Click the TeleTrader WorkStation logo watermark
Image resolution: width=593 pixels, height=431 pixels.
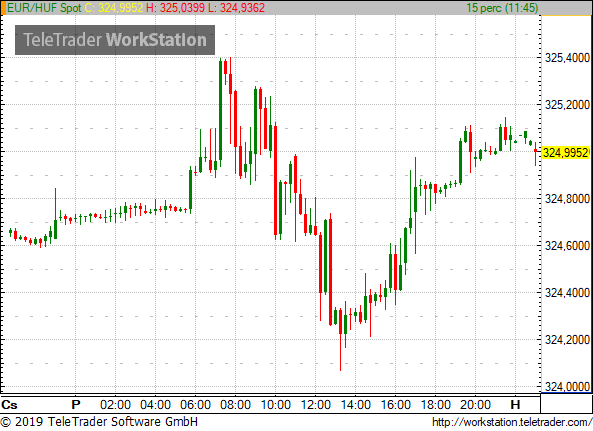pyautogui.click(x=115, y=40)
